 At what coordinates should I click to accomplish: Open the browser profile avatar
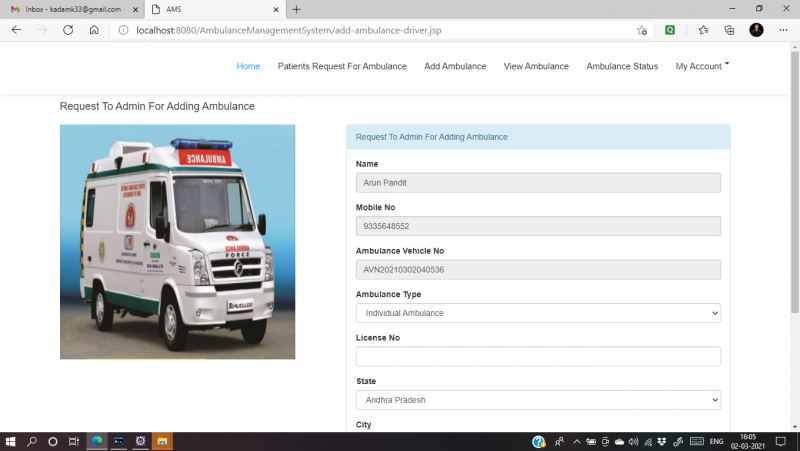(x=756, y=30)
